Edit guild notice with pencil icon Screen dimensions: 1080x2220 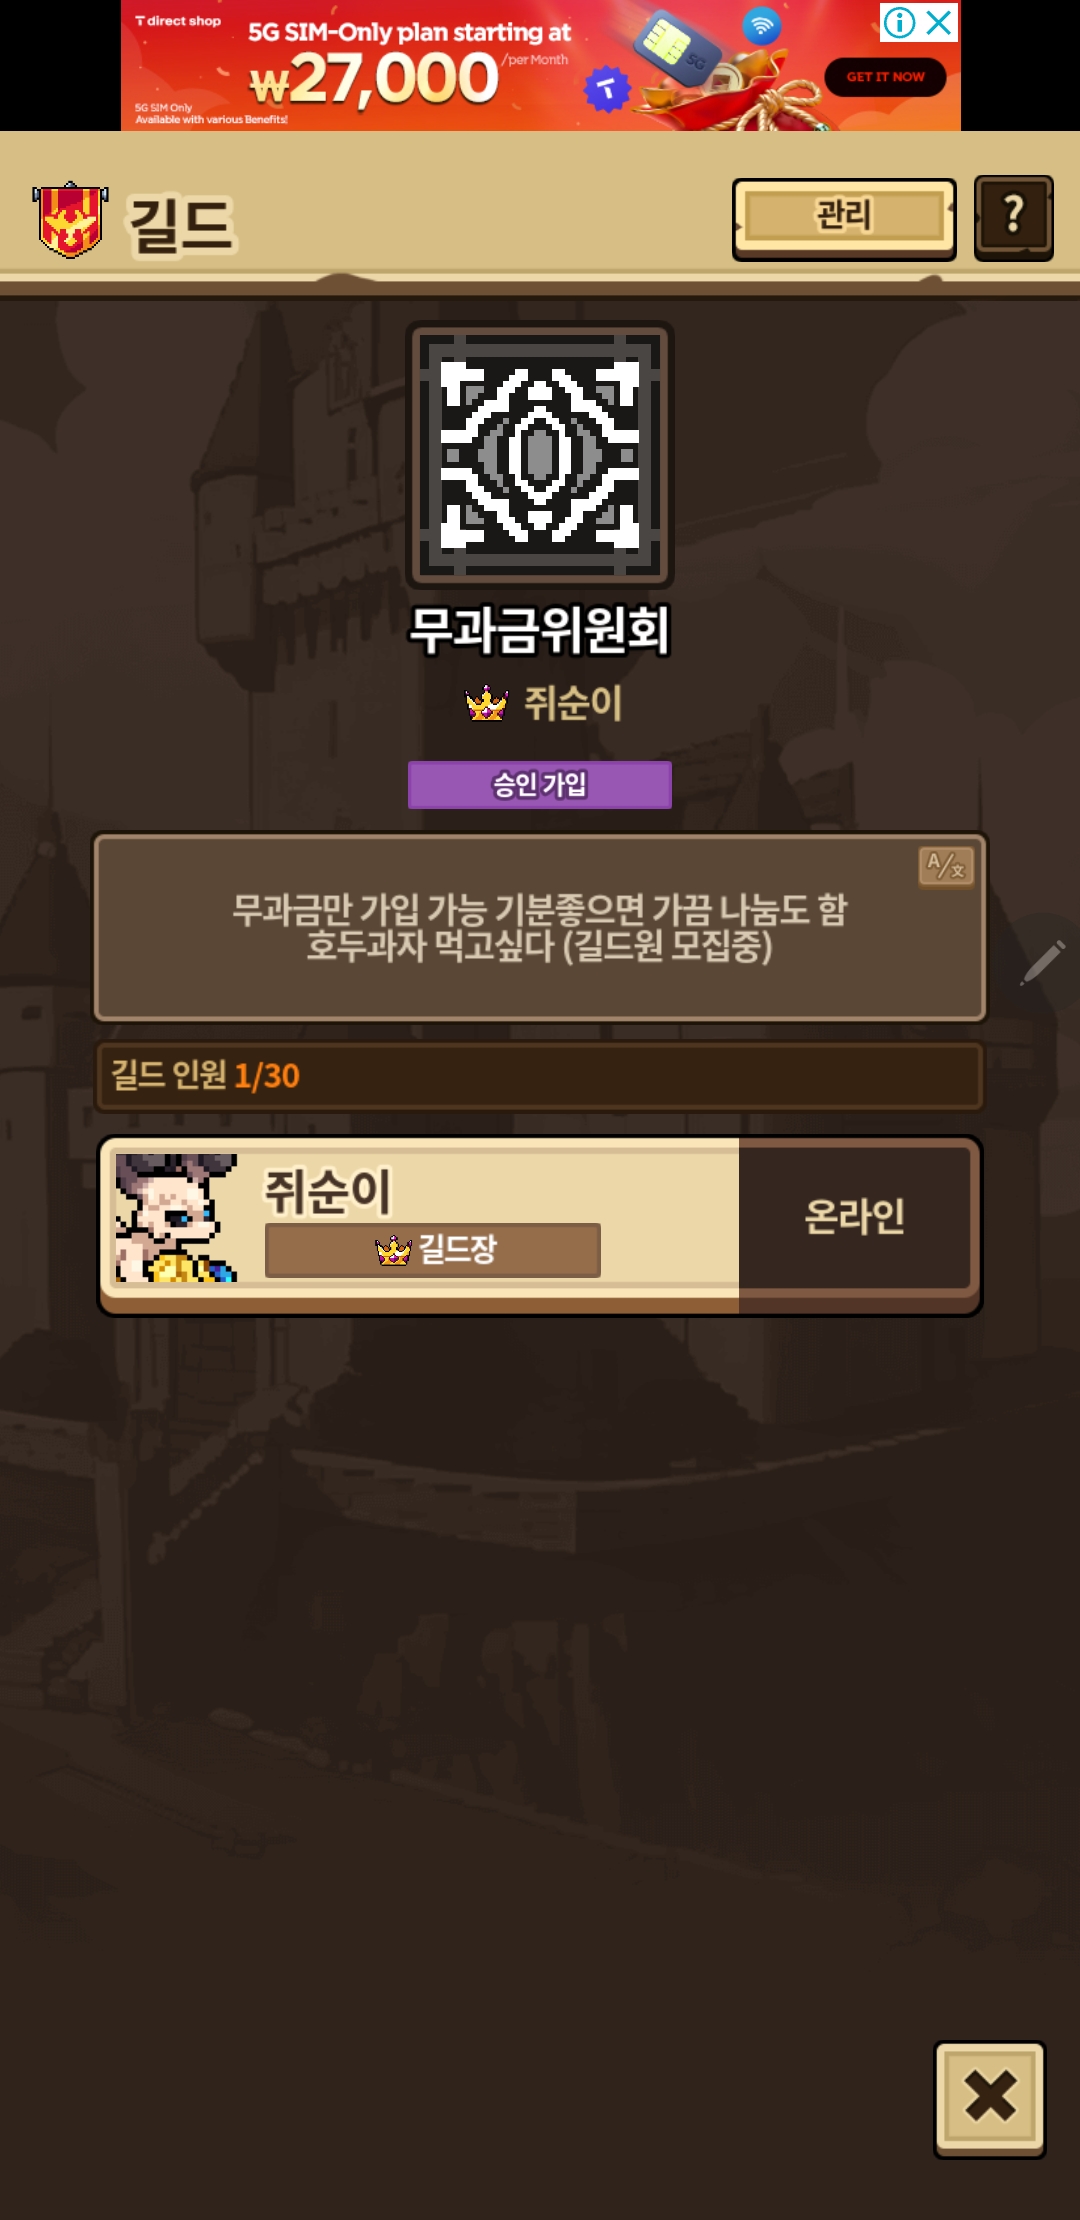(x=1043, y=962)
